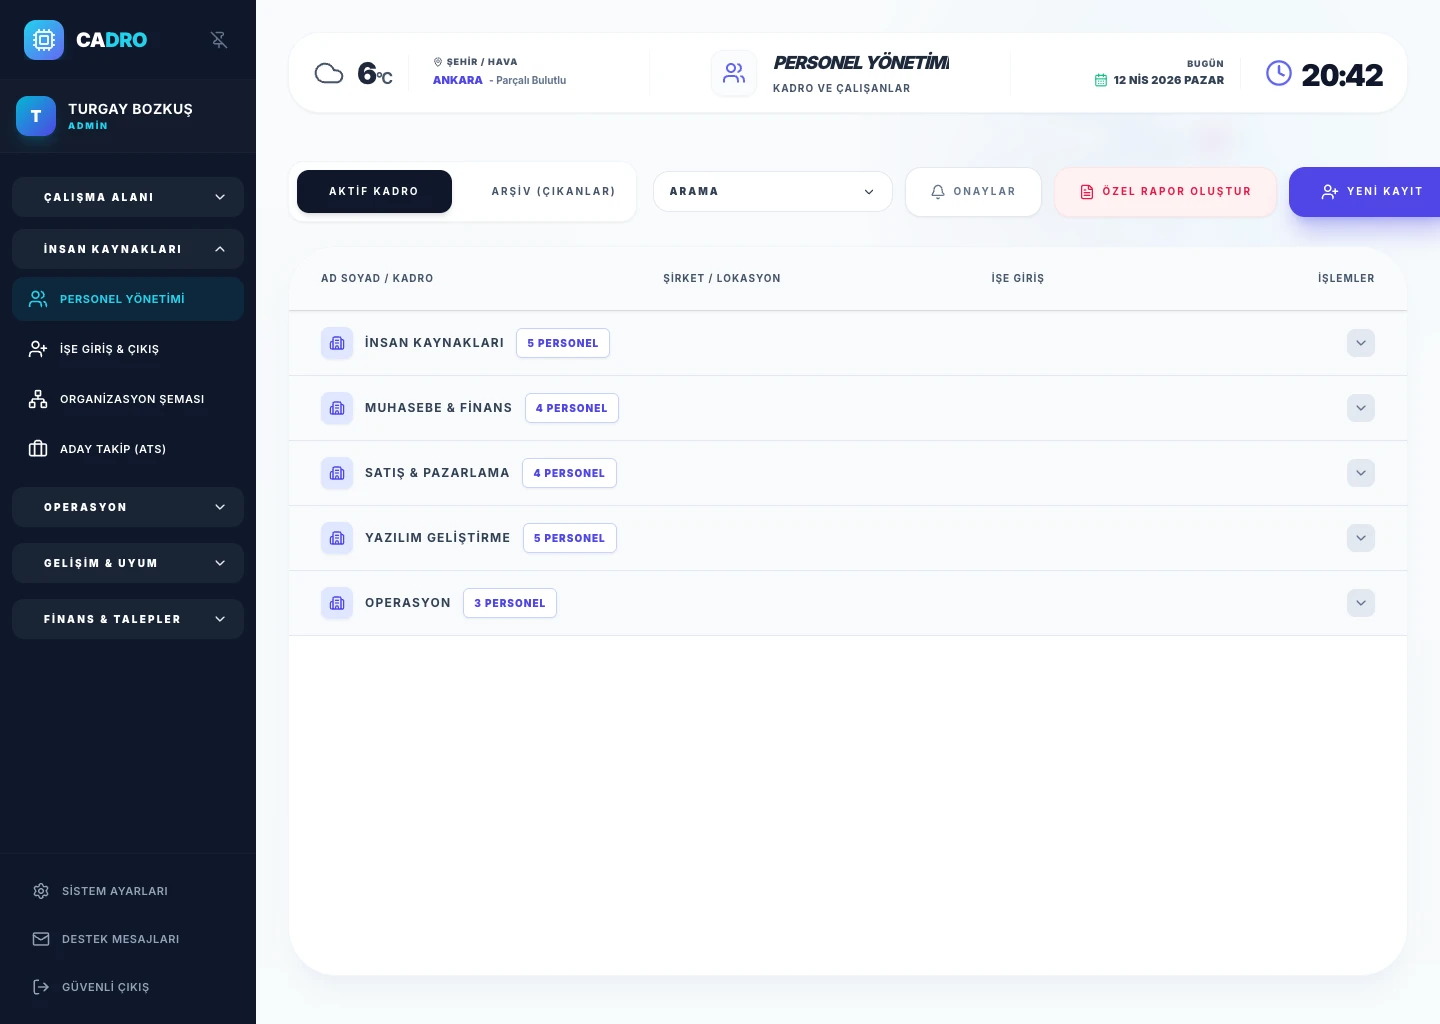Open PERSONEL YÖNETİMİ in sidebar
Image resolution: width=1440 pixels, height=1024 pixels.
[x=128, y=299]
